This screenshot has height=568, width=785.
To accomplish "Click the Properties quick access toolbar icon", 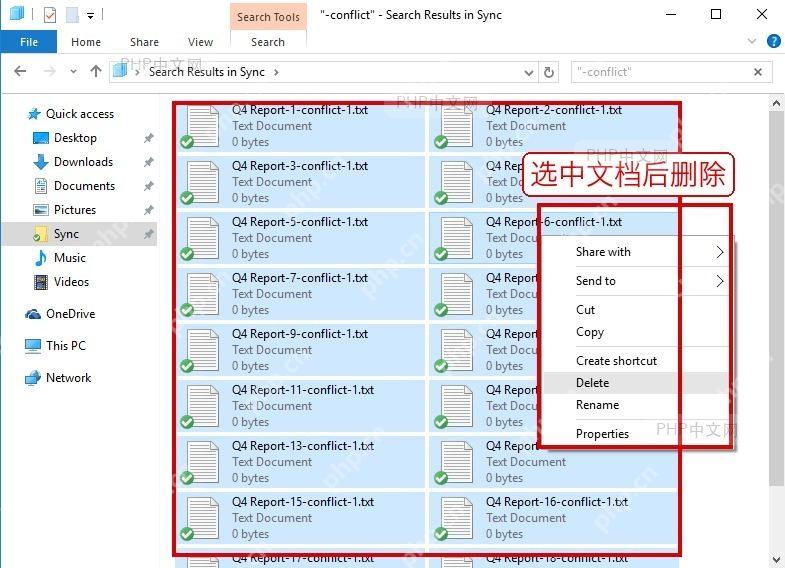I will [x=50, y=15].
